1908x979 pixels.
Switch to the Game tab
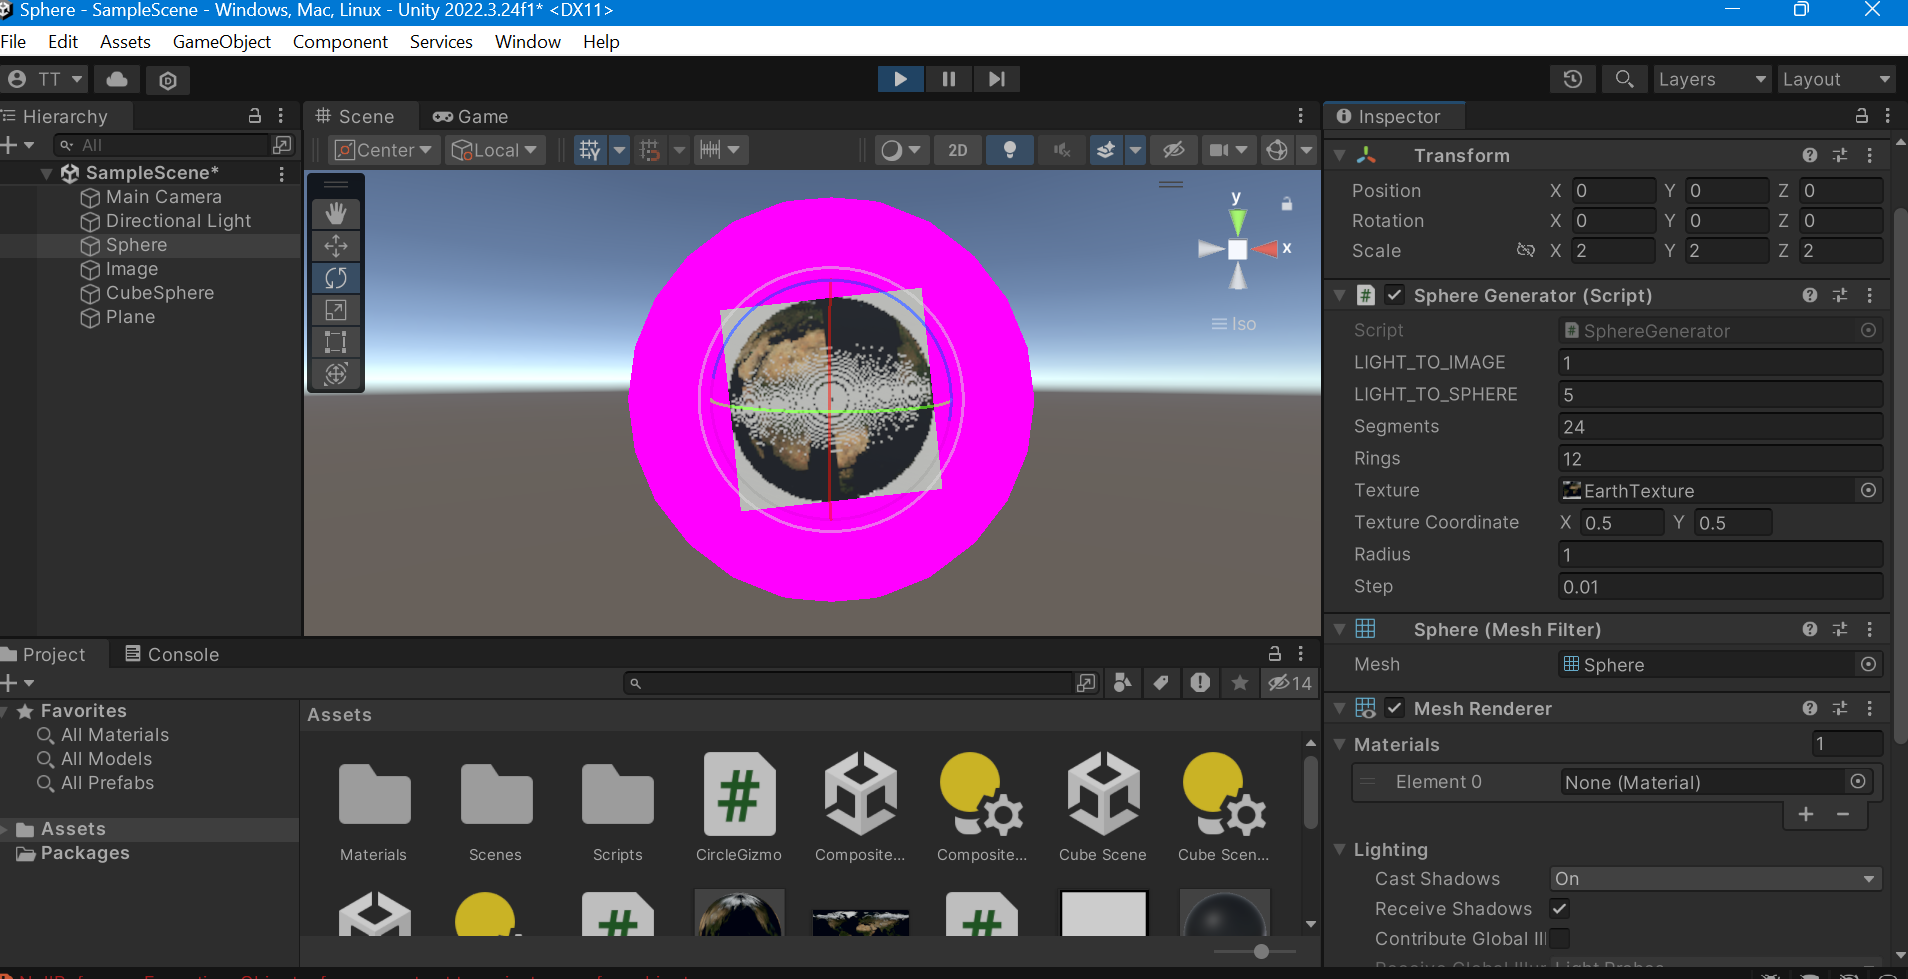pos(471,116)
